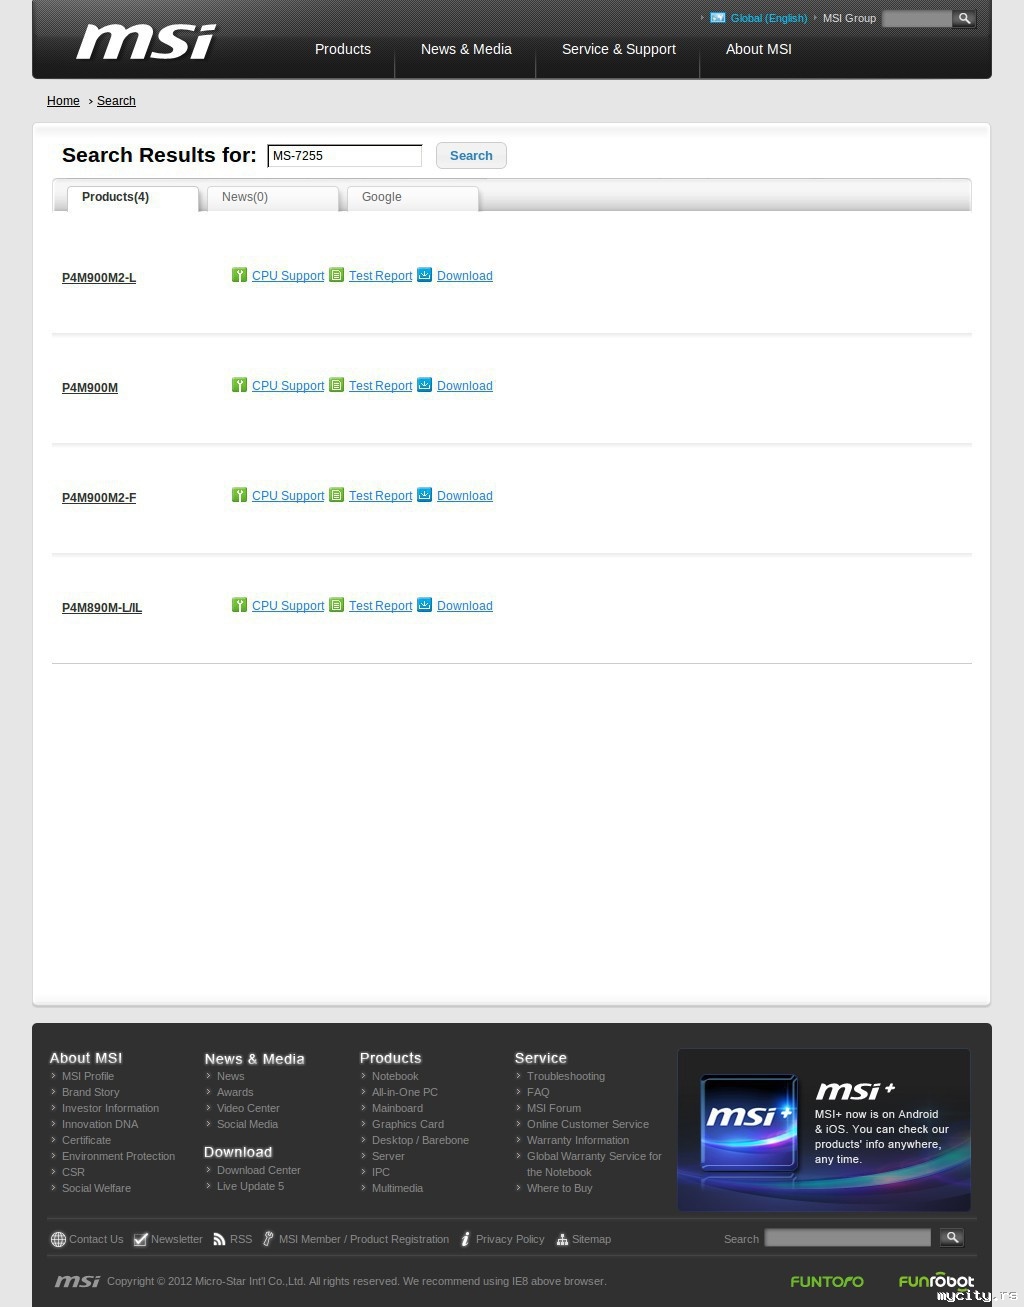The image size is (1024, 1307).
Task: Click the Search button beside MS-7255
Action: tap(471, 156)
